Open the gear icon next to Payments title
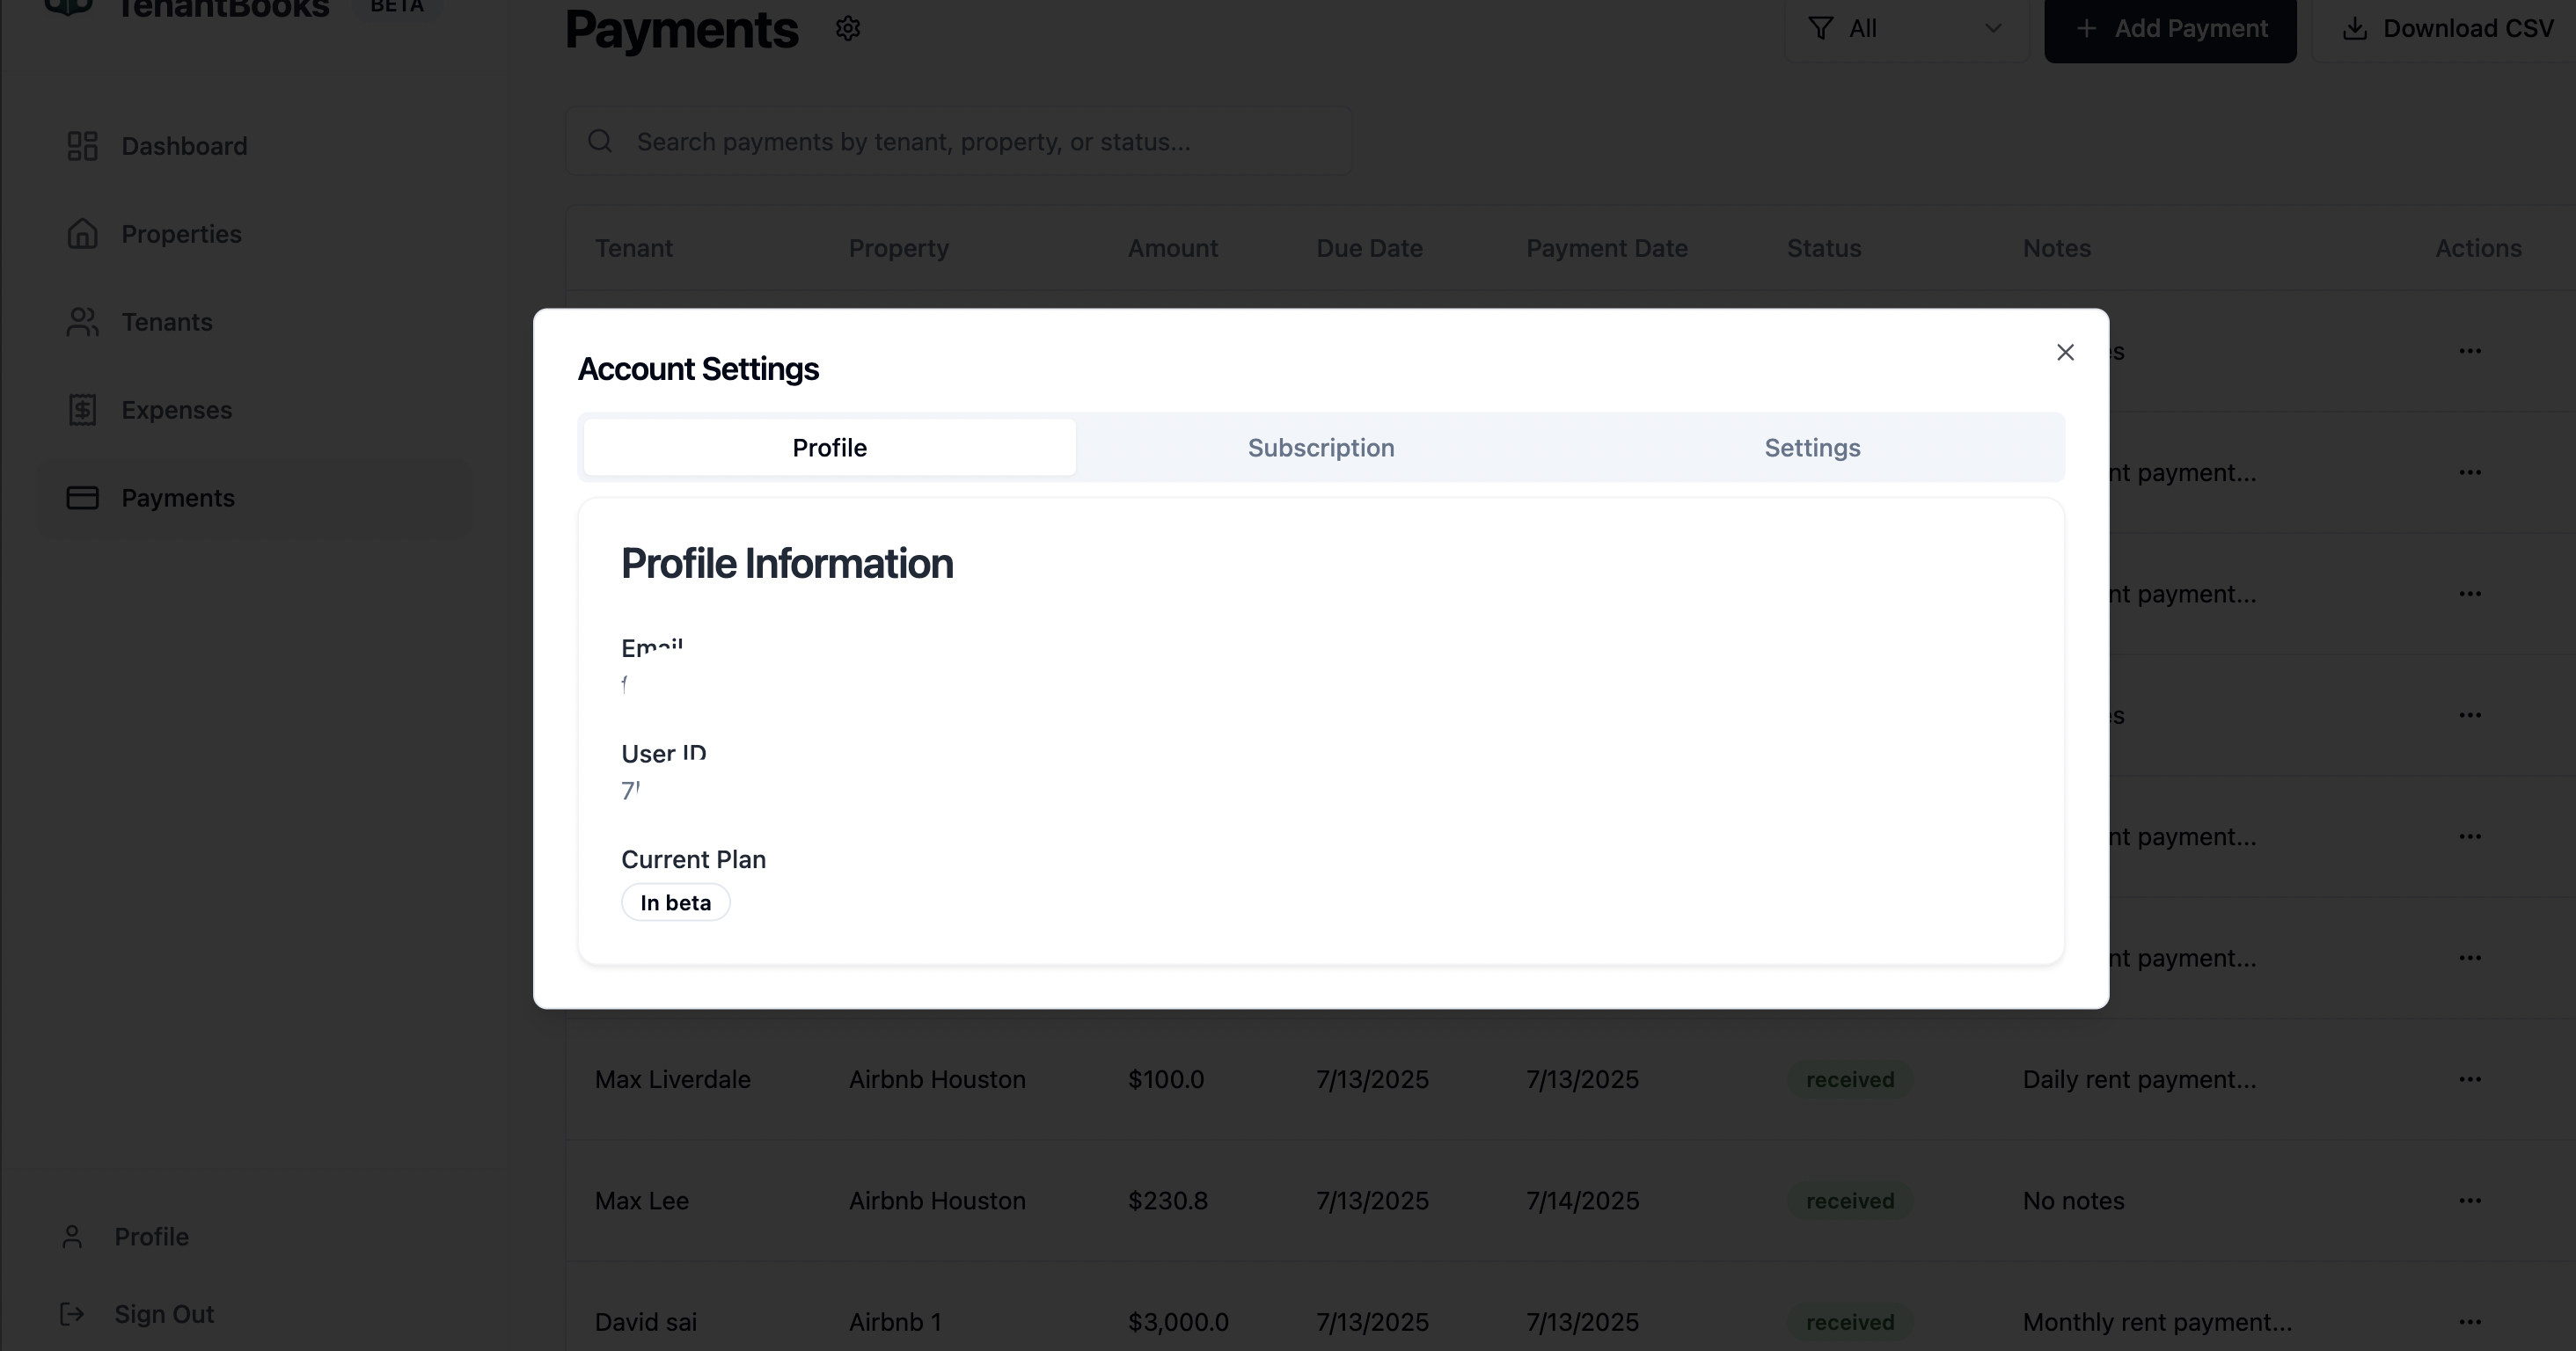This screenshot has height=1351, width=2576. (x=848, y=29)
